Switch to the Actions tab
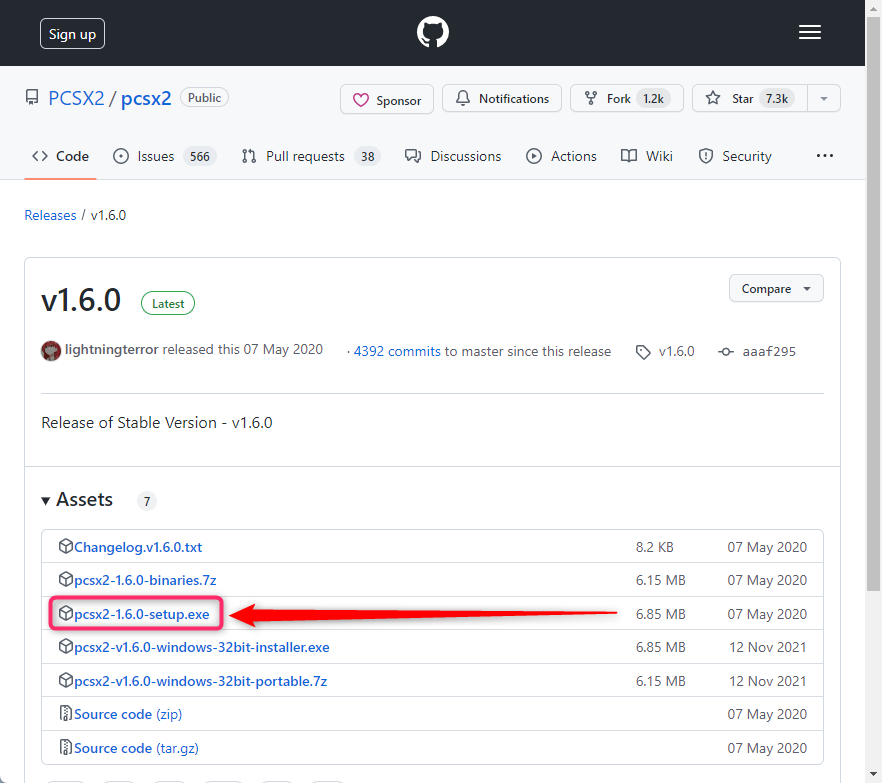 [561, 156]
